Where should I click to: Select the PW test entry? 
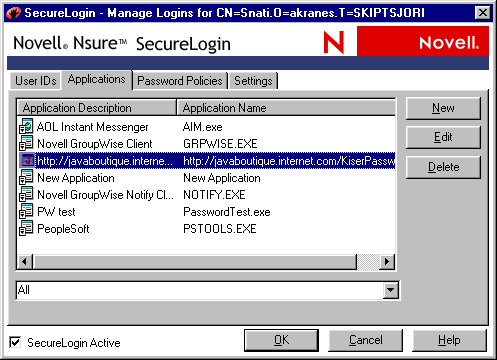56,212
